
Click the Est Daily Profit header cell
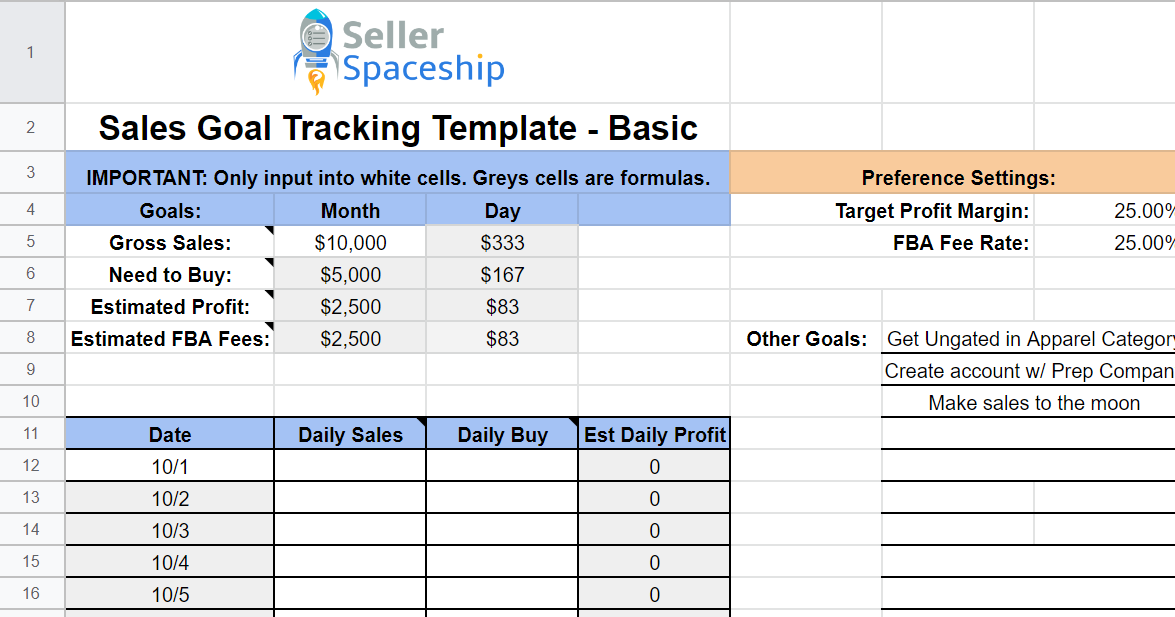coord(654,434)
